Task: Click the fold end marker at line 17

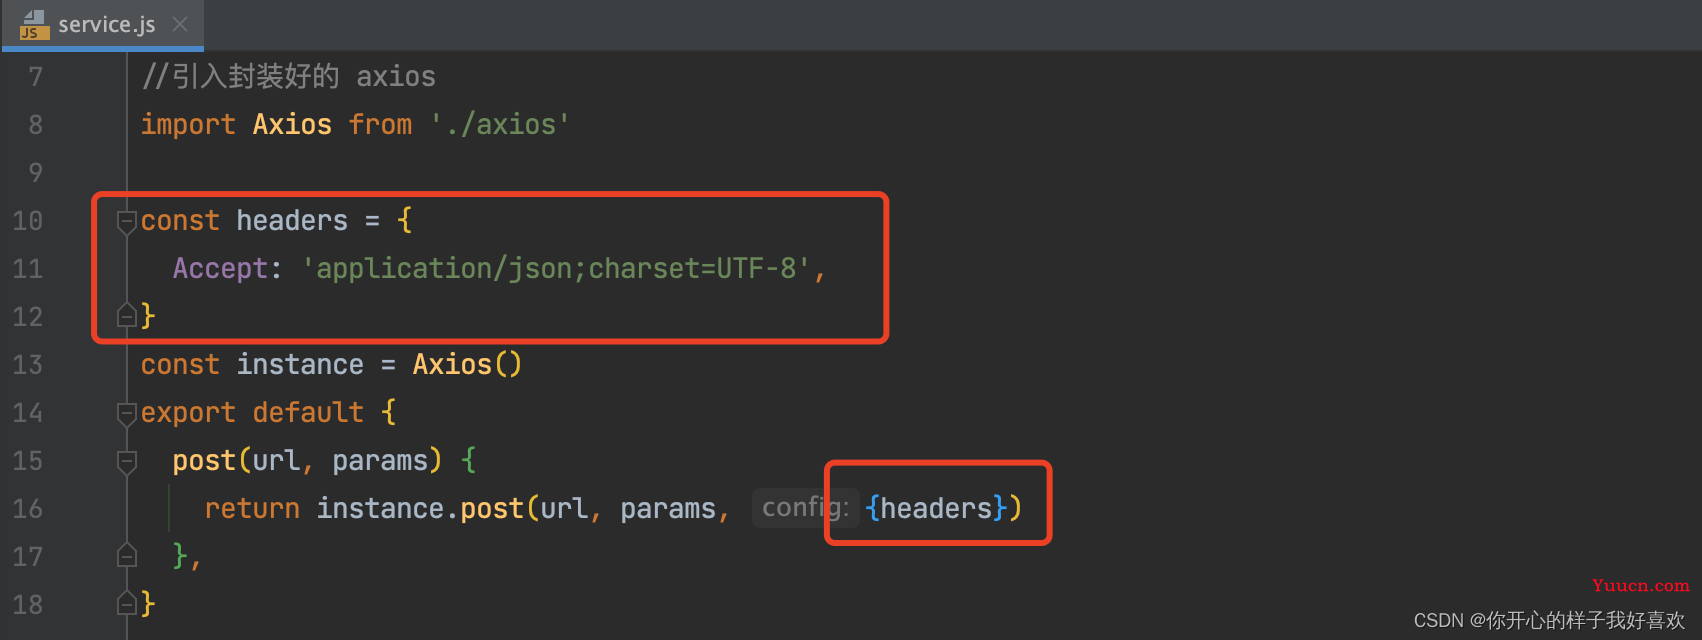Action: [x=127, y=555]
